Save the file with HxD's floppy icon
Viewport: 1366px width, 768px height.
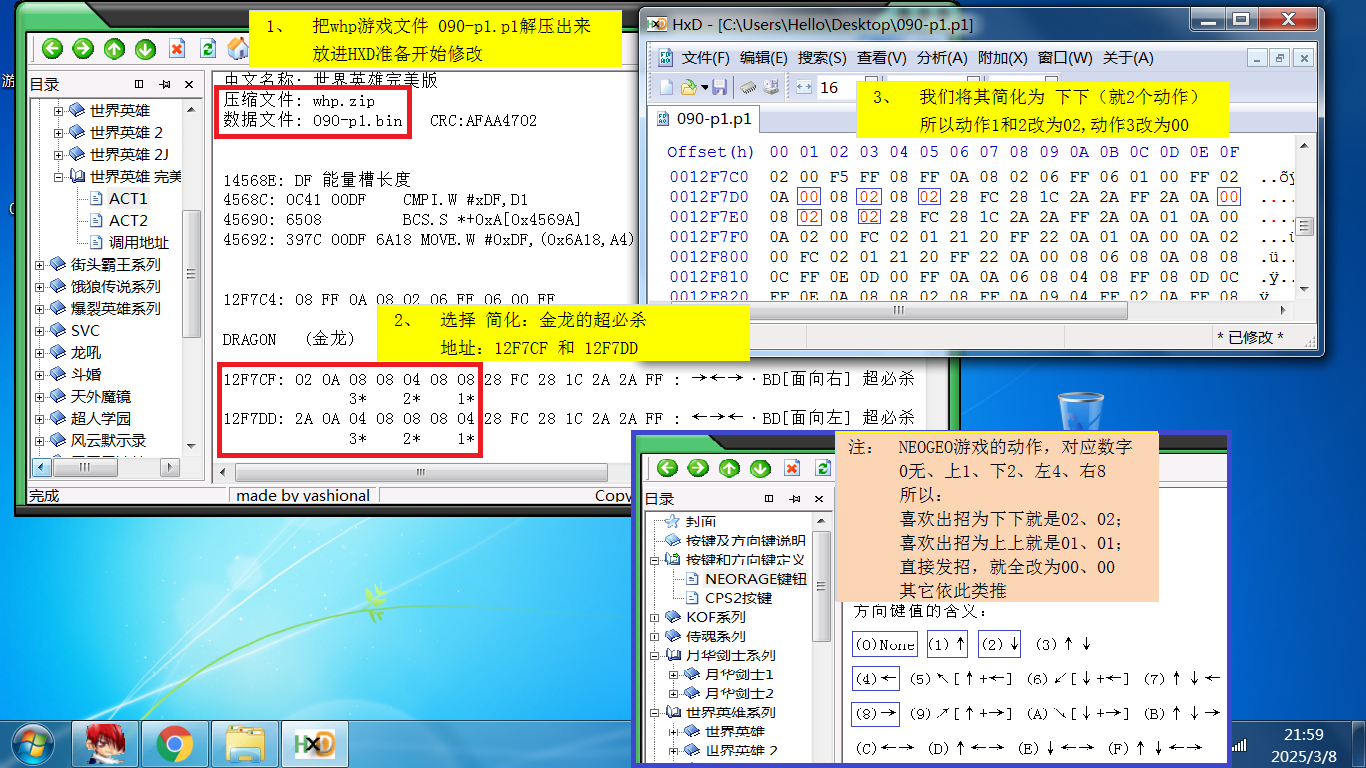719,87
